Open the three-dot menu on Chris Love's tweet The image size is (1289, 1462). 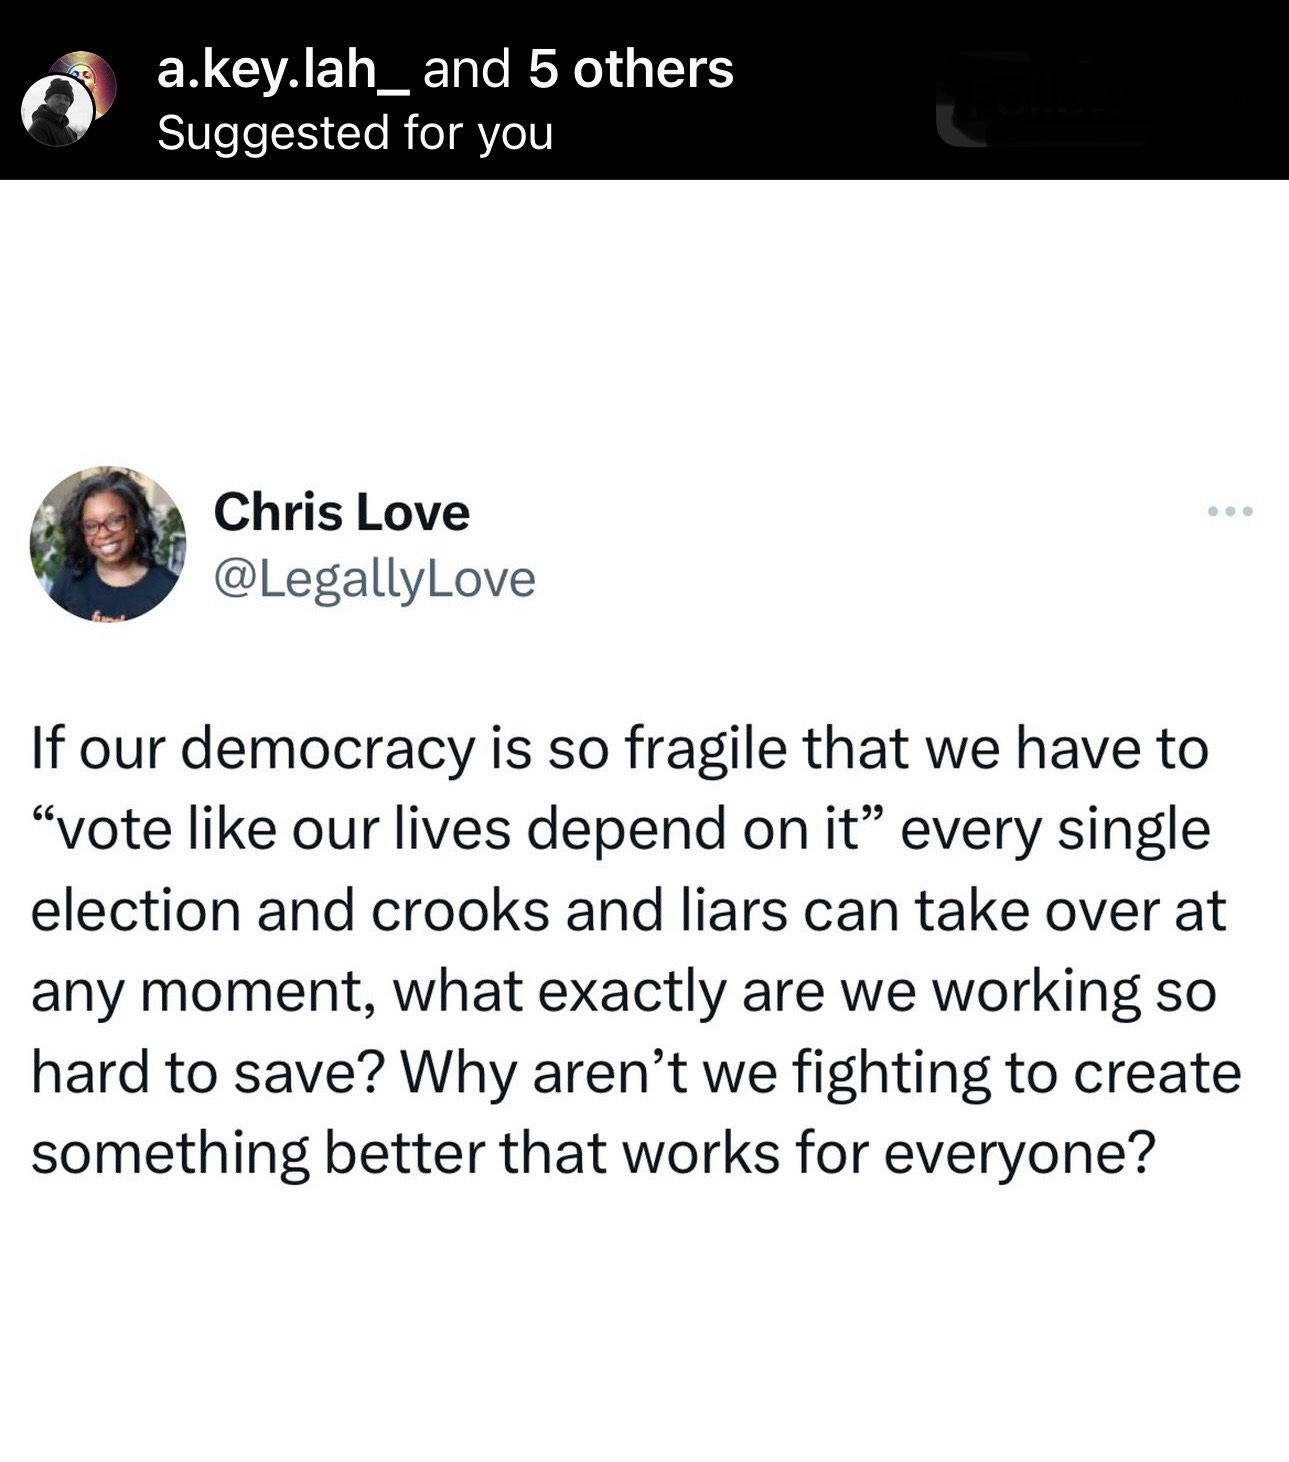point(1229,512)
